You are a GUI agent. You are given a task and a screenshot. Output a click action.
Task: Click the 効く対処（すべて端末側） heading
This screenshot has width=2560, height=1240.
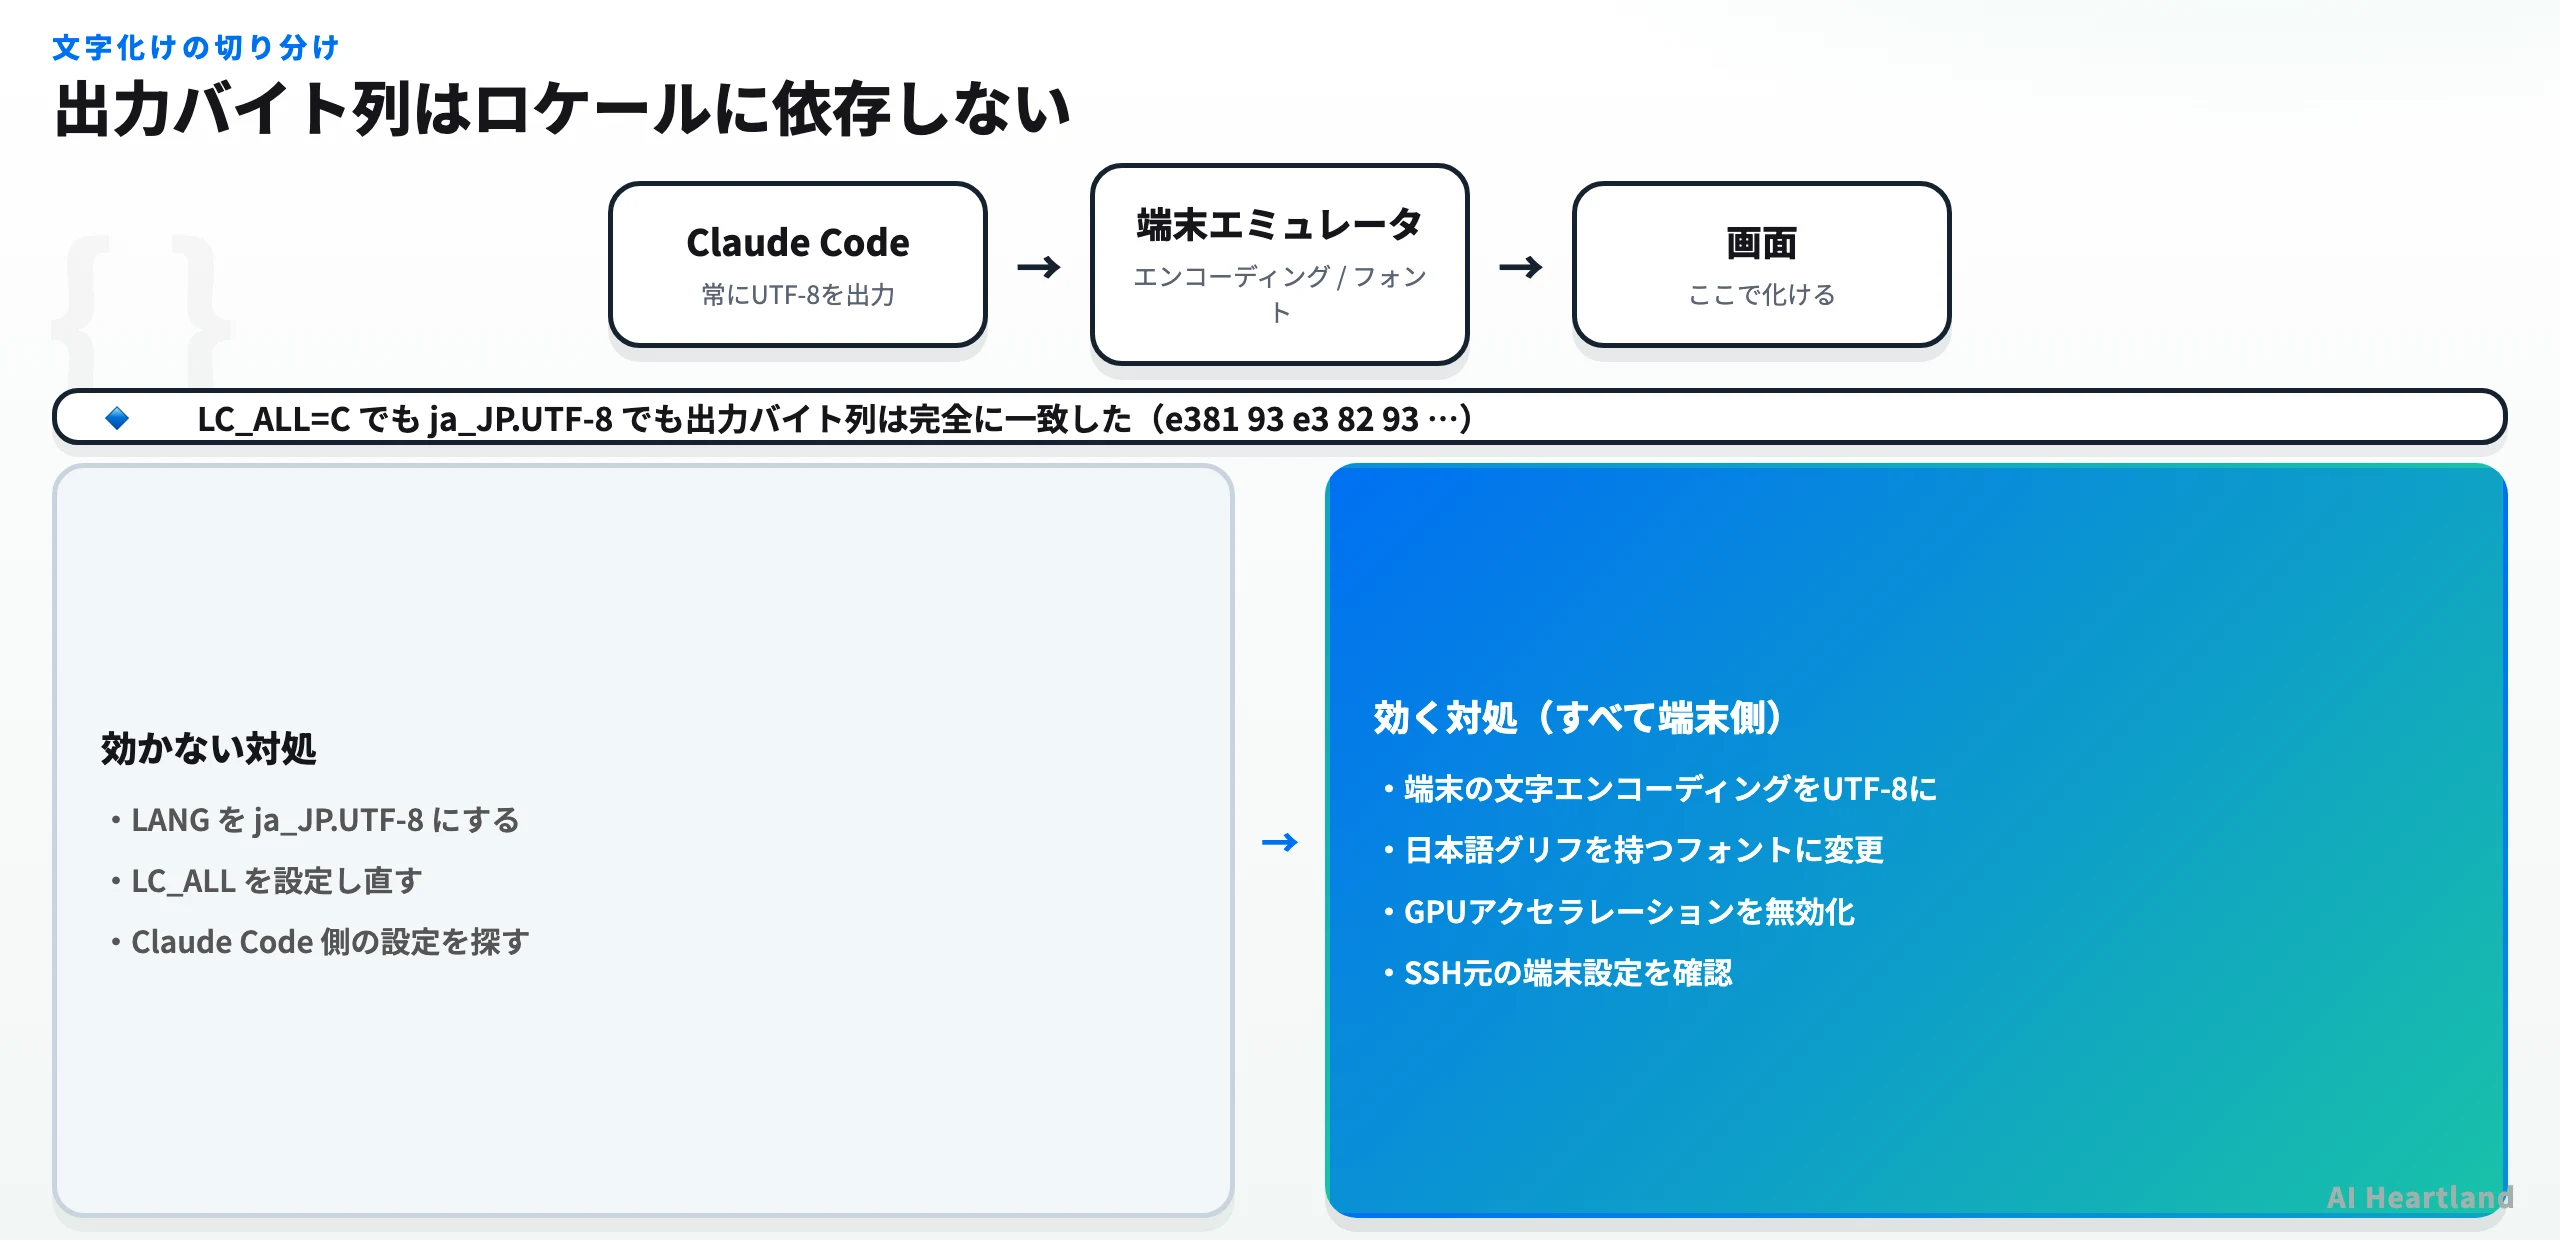pos(1579,718)
